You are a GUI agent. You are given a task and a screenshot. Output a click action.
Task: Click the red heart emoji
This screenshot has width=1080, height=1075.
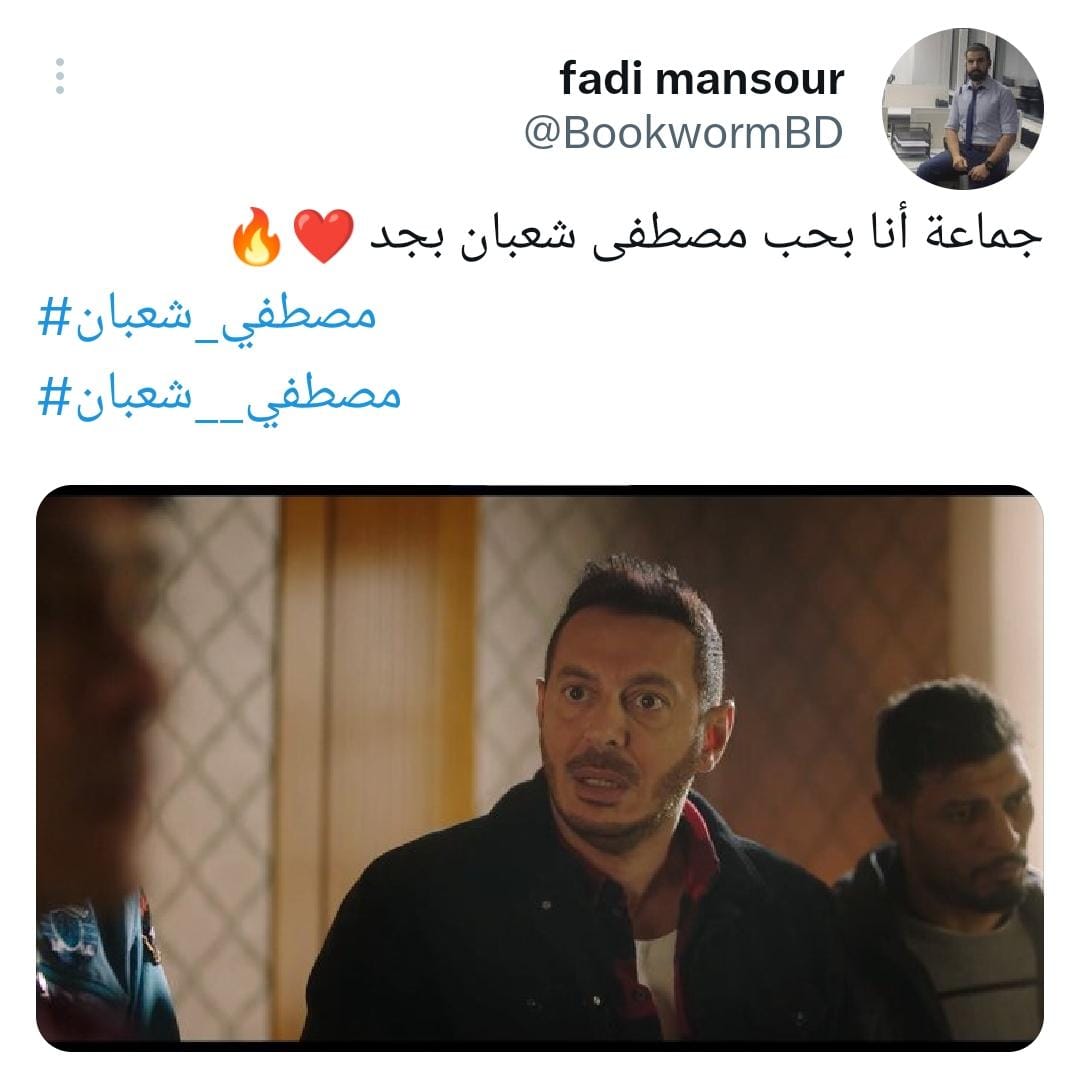point(323,236)
